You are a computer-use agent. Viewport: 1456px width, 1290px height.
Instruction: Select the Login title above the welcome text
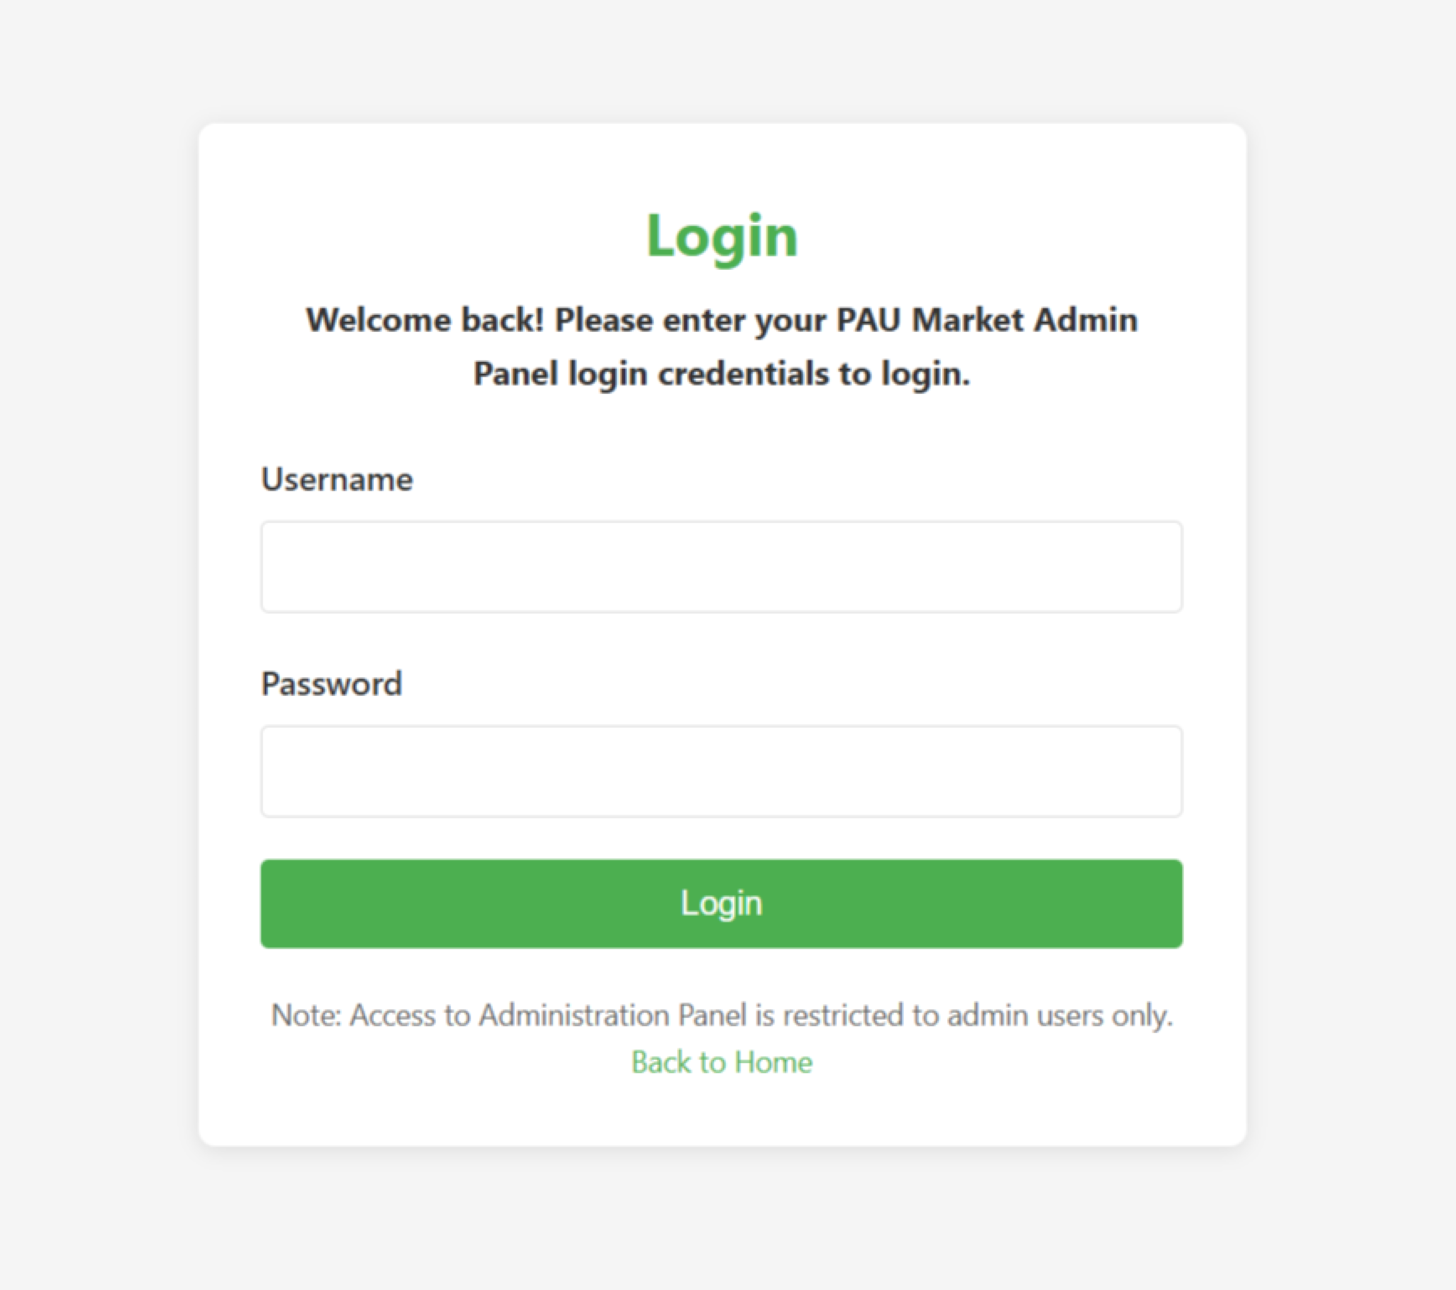click(721, 236)
